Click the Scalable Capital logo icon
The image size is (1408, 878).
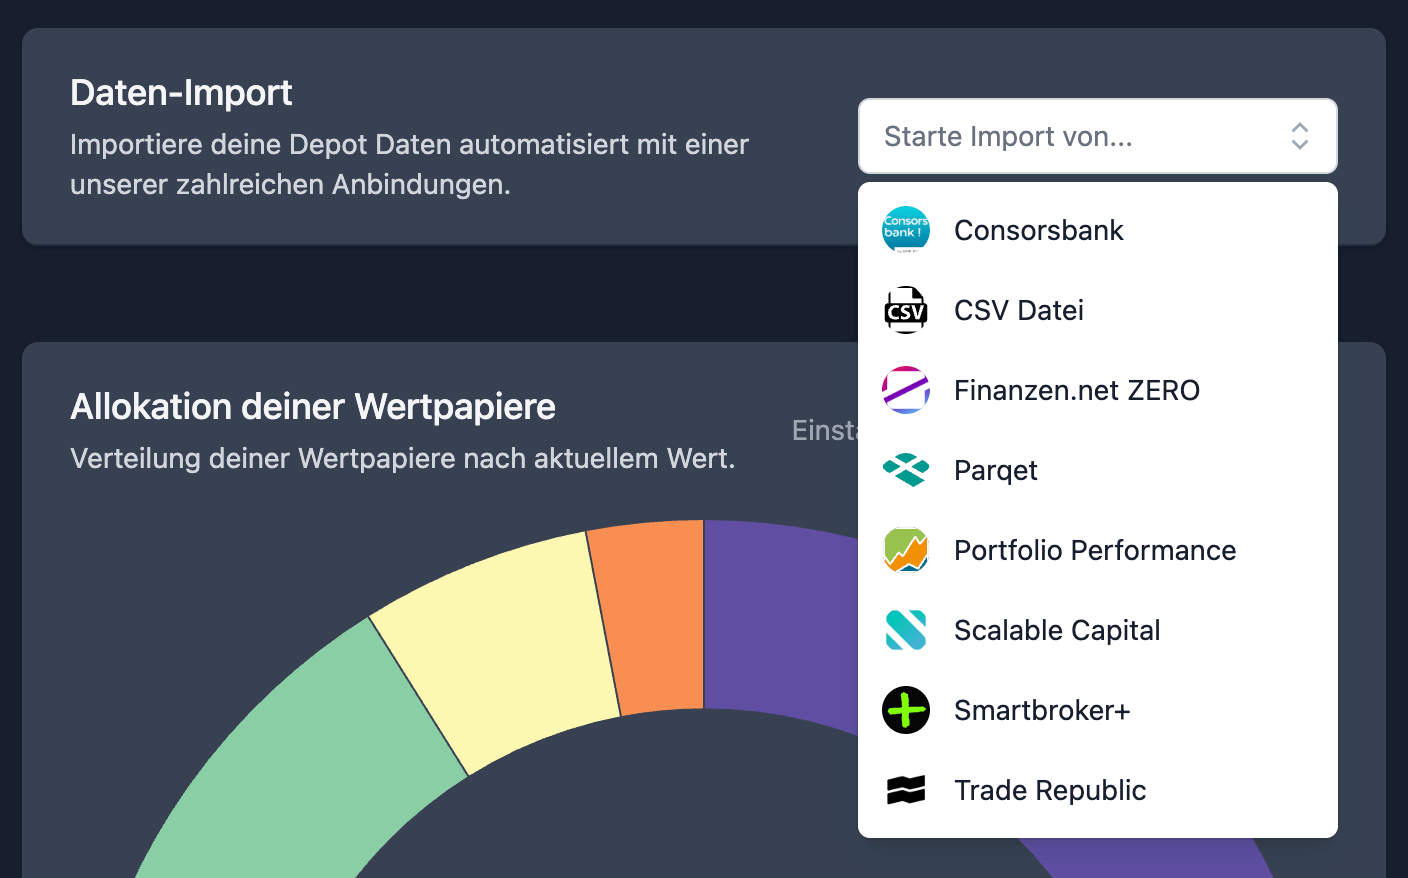pyautogui.click(x=905, y=630)
